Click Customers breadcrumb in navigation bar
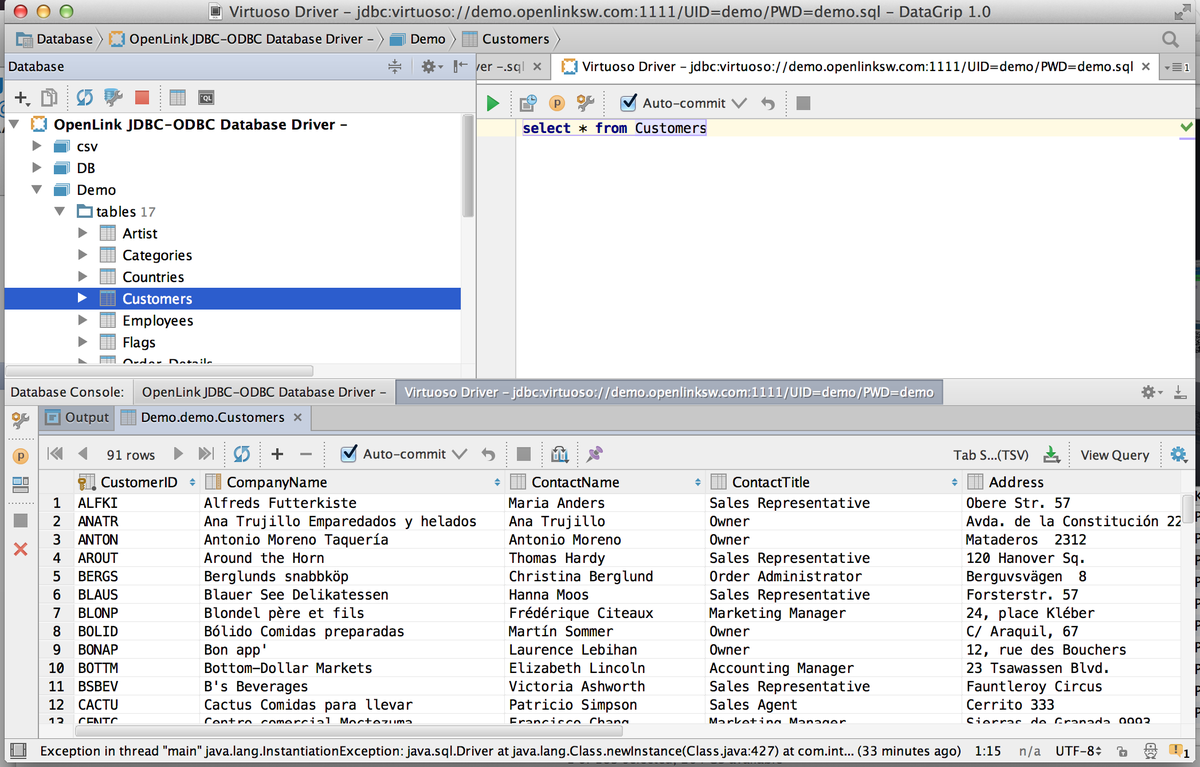 pyautogui.click(x=505, y=39)
